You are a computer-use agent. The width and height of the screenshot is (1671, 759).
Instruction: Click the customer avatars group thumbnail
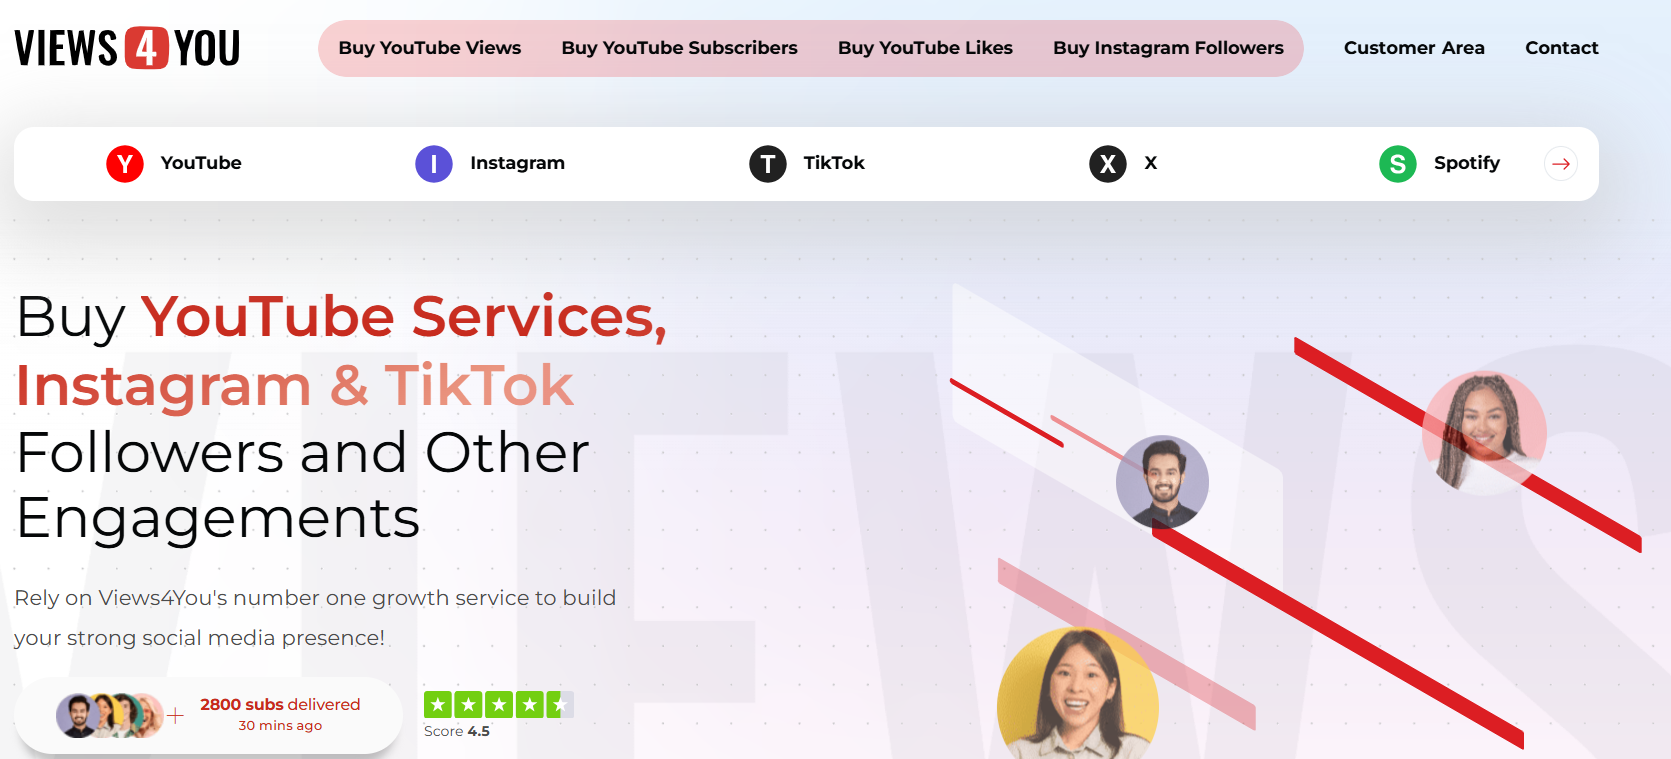(110, 715)
